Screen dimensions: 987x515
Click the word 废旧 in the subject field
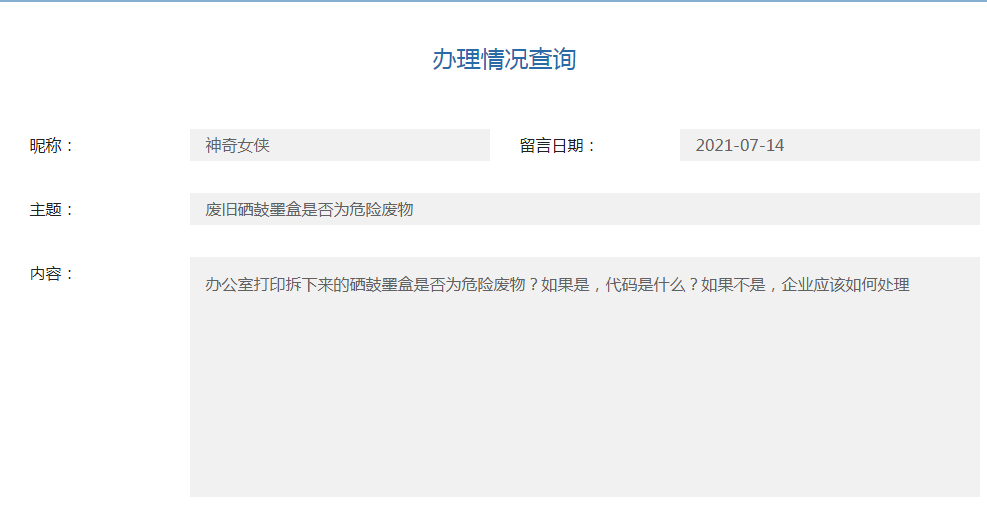click(x=221, y=210)
